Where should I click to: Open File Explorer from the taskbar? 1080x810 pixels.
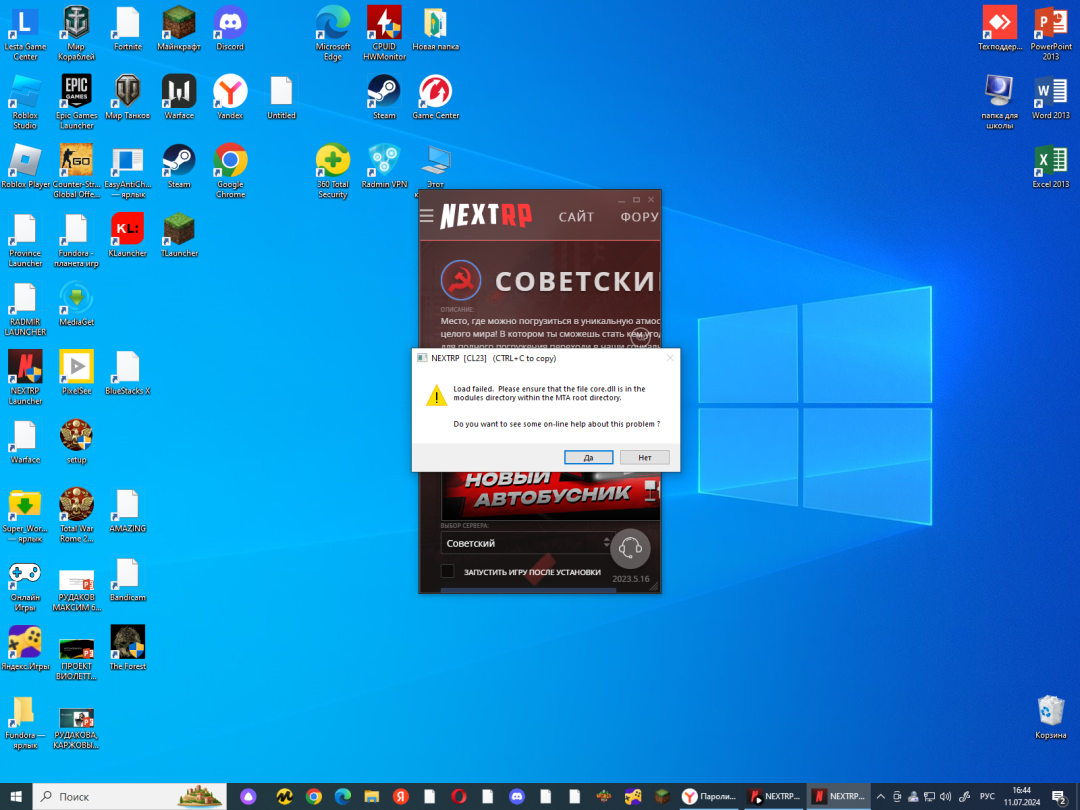click(371, 796)
